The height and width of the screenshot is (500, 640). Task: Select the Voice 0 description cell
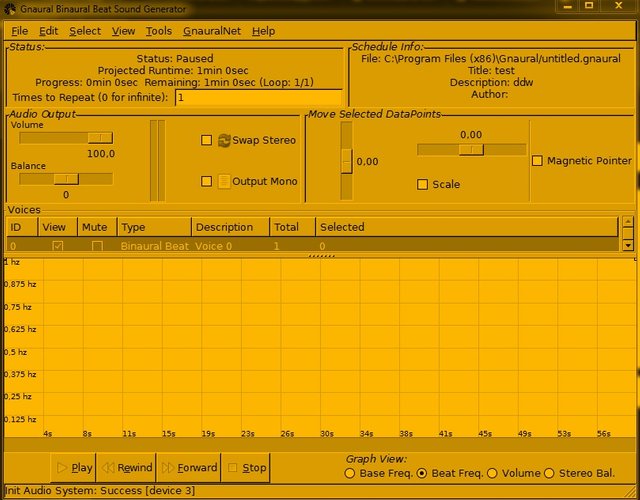coord(213,246)
